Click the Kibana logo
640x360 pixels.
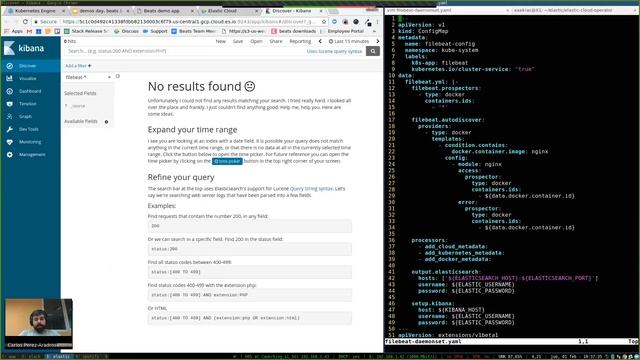pos(24,48)
